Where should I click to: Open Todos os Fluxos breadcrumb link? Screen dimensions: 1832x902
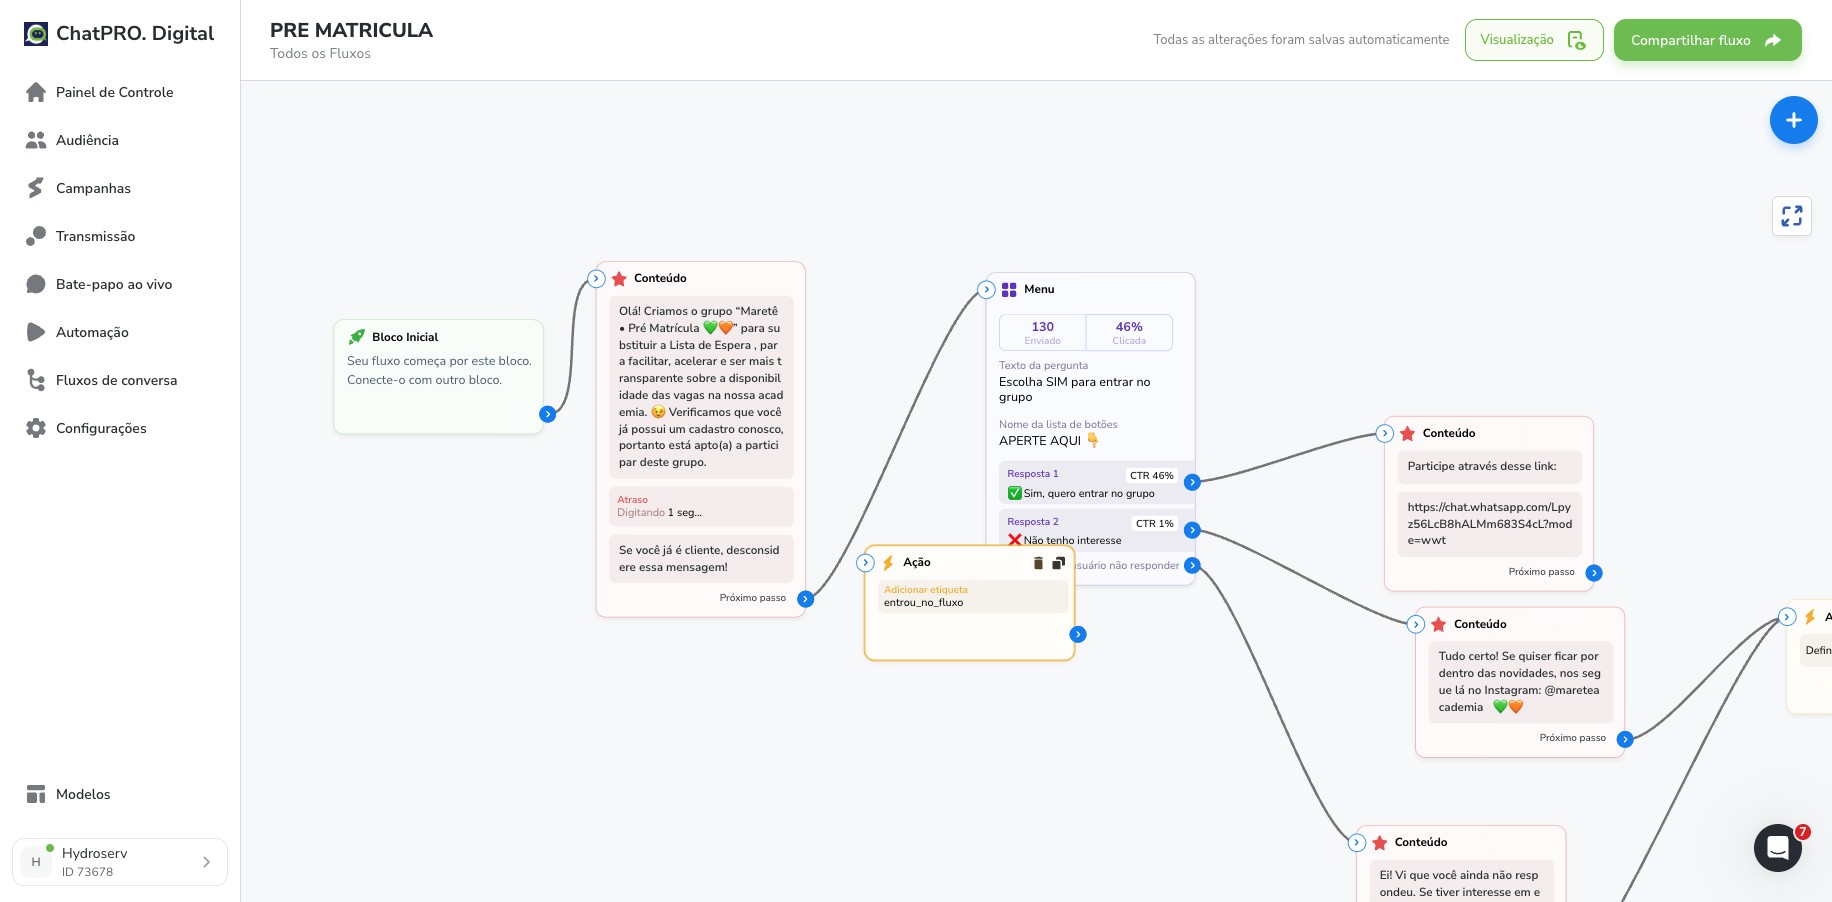pos(320,54)
